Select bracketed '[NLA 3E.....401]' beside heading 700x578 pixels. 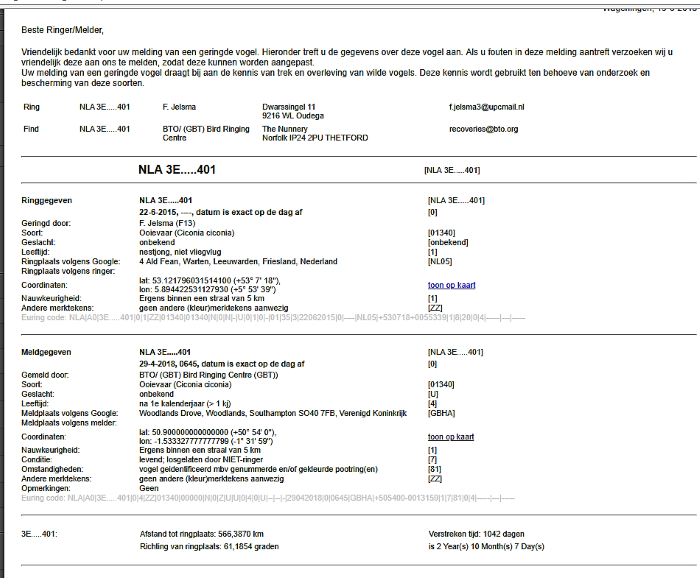pyautogui.click(x=452, y=170)
